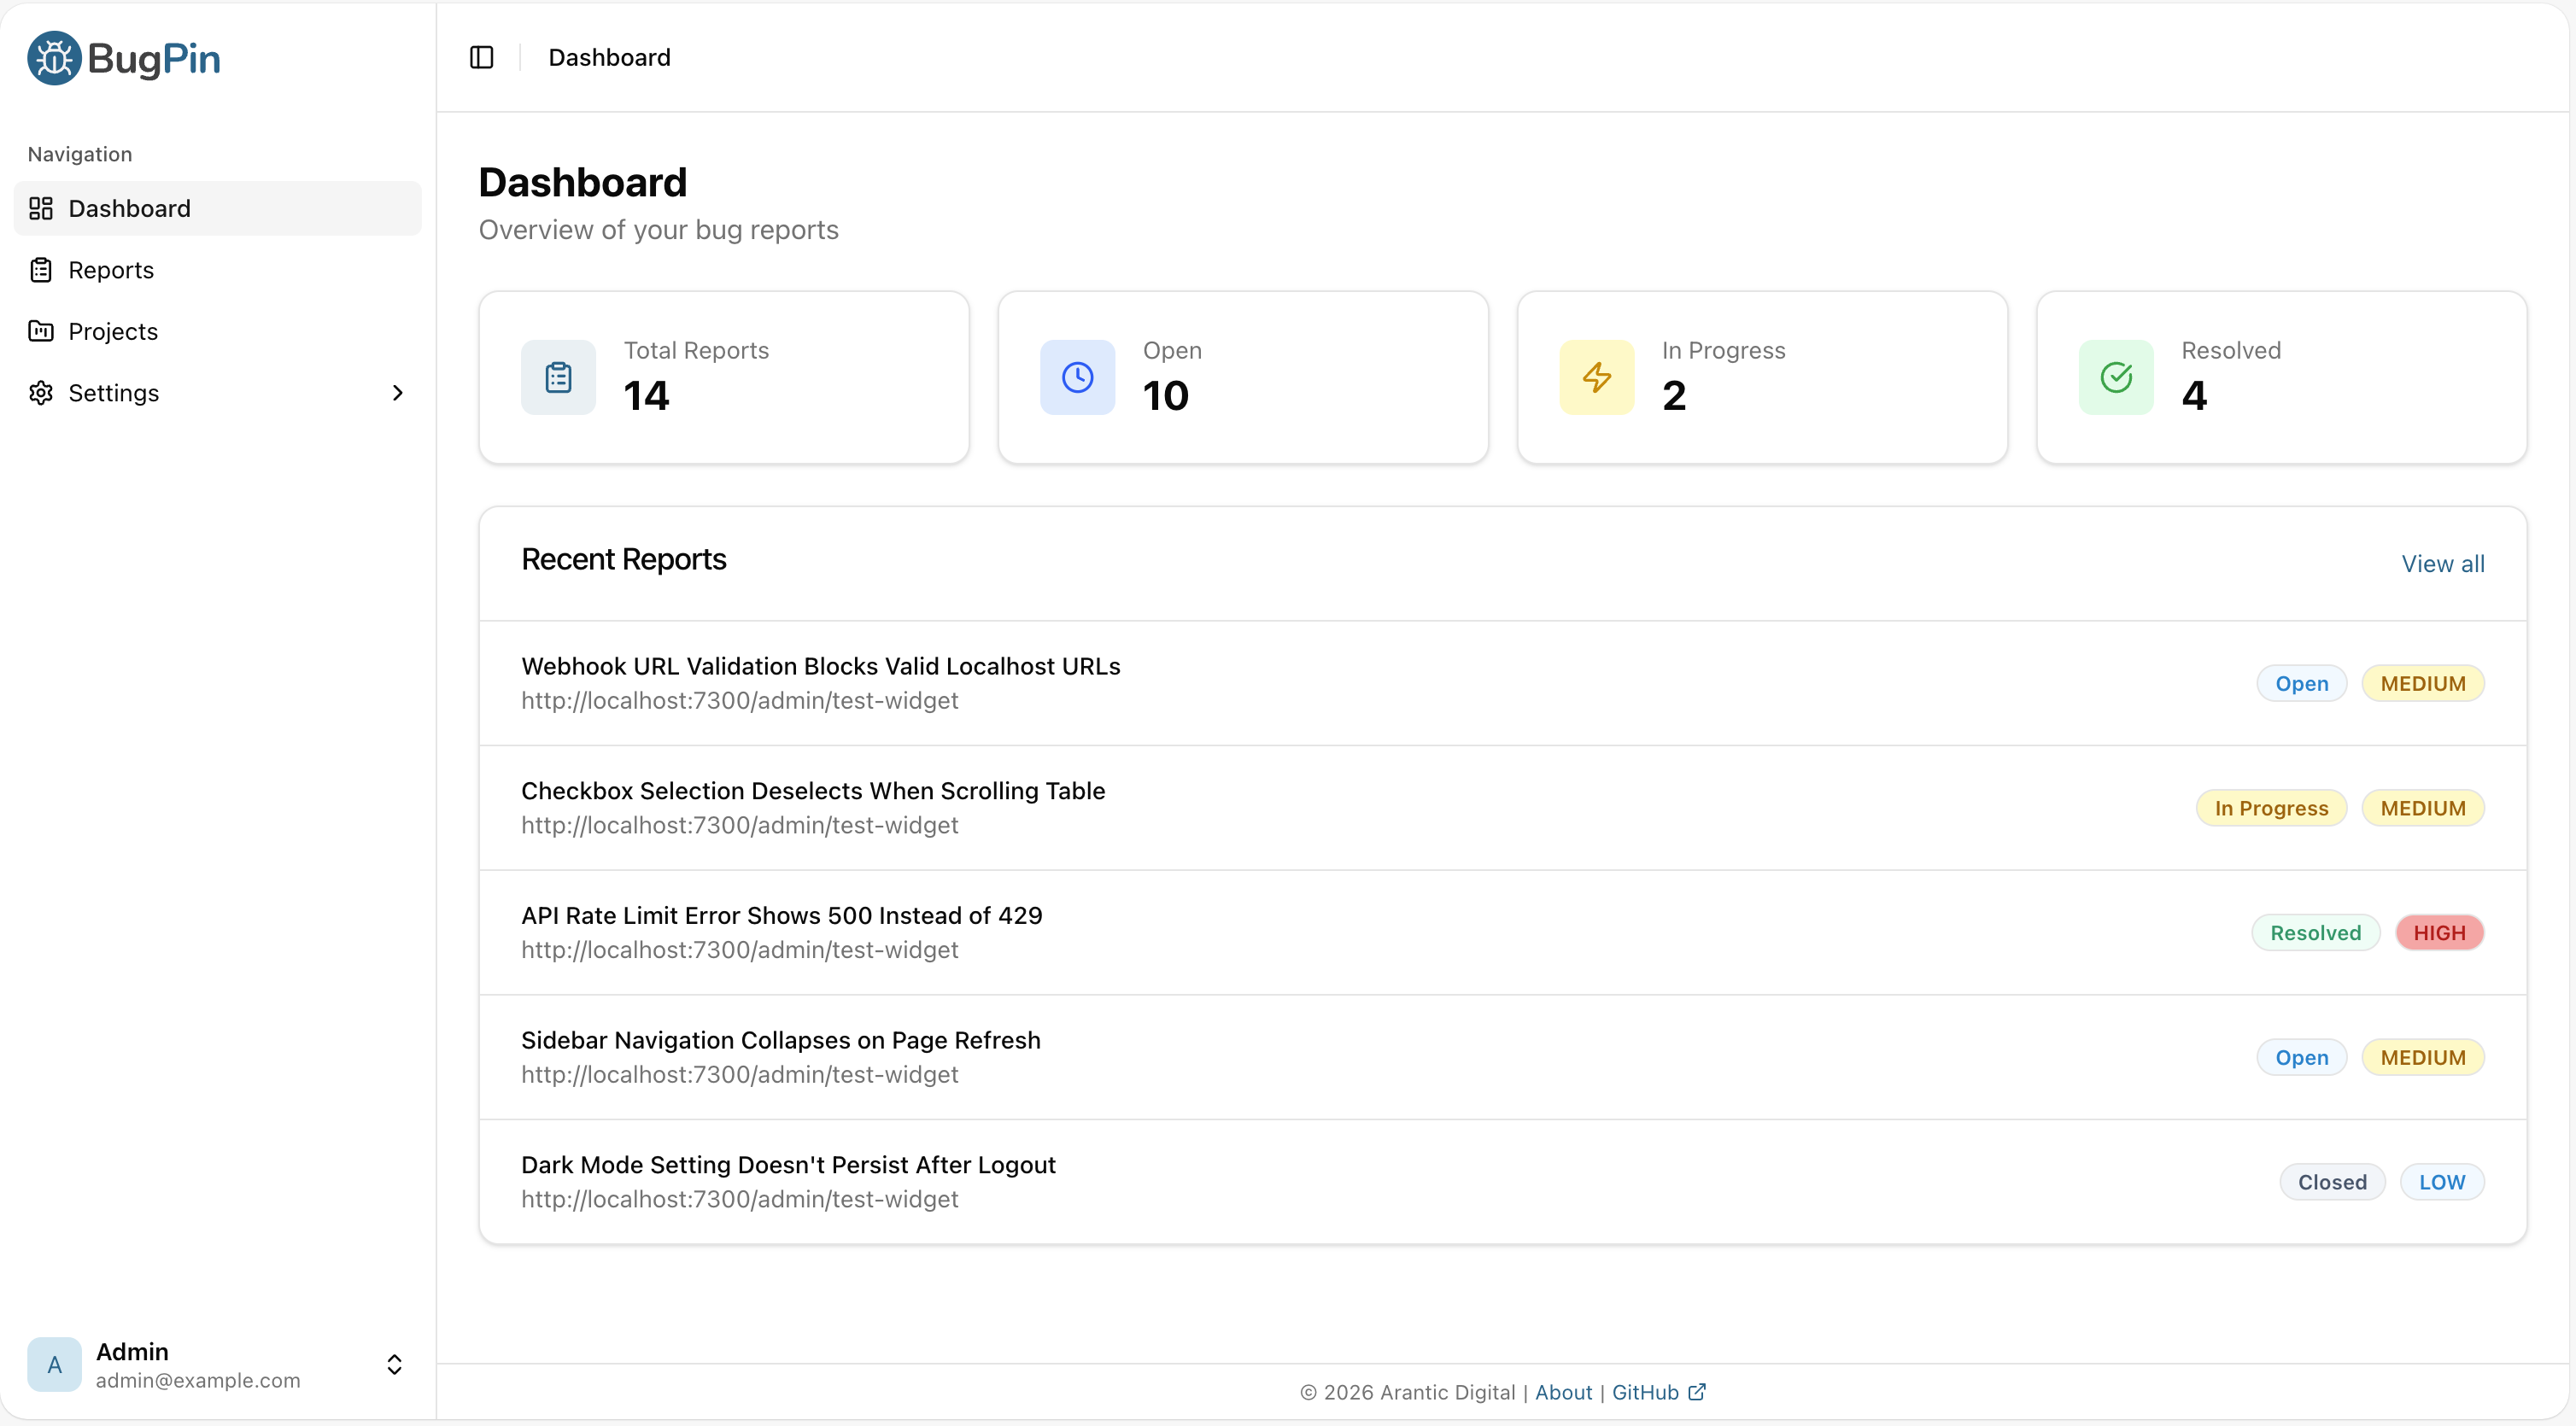
Task: Click the Admin avatar in the sidebar
Action: click(x=53, y=1364)
